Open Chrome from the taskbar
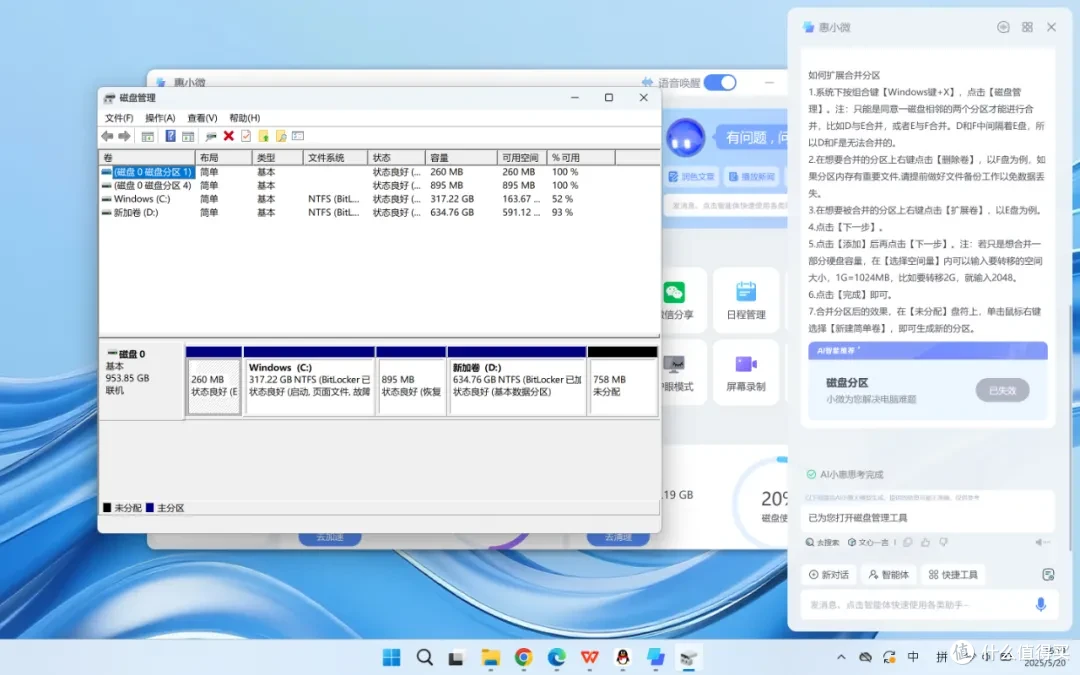The height and width of the screenshot is (675, 1080). [523, 658]
